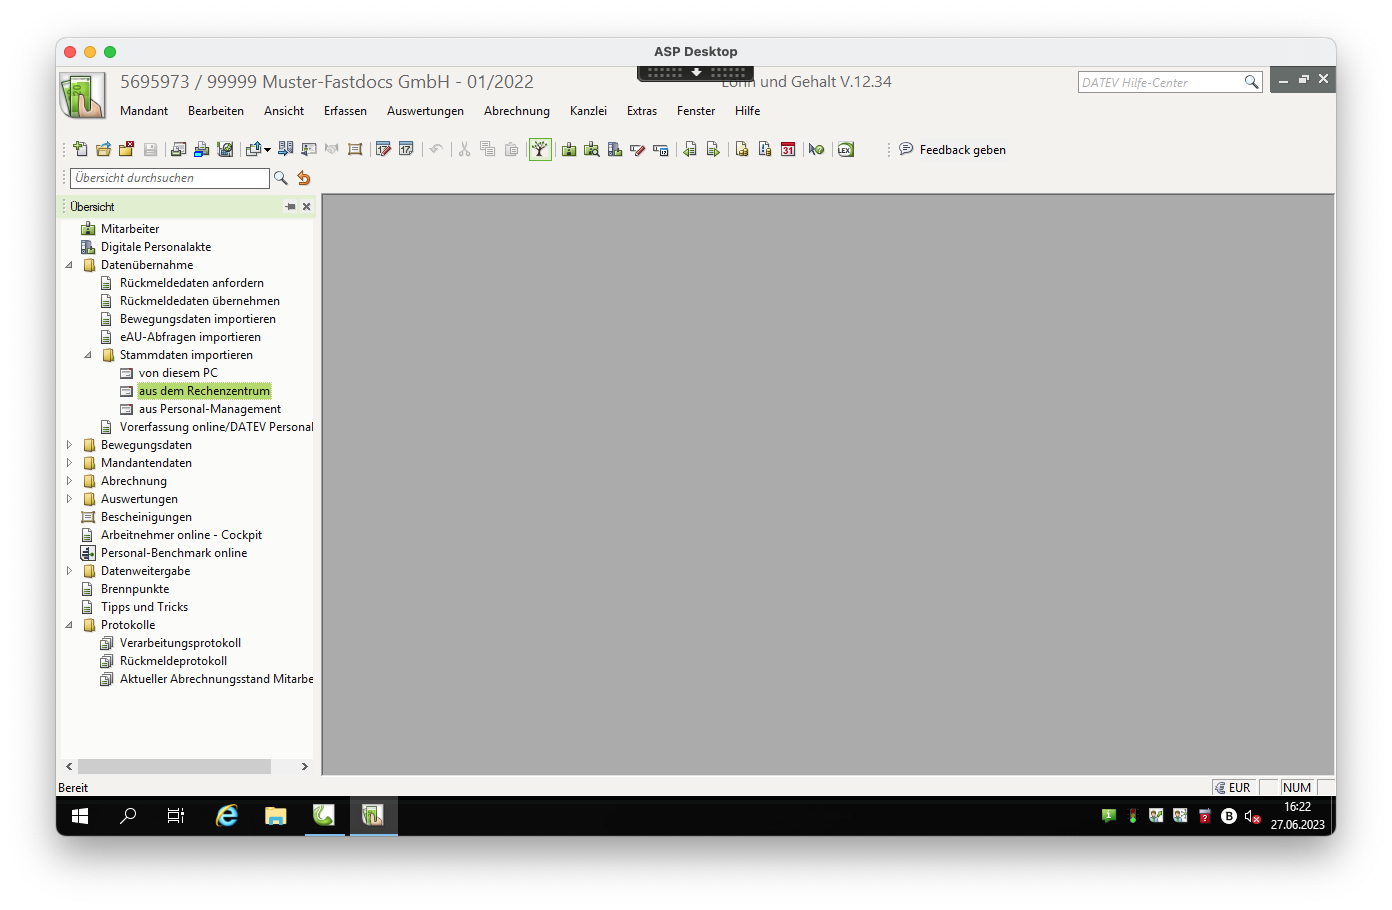1392x910 pixels.
Task: Click the red pencil edit toolbar icon
Action: (x=637, y=149)
